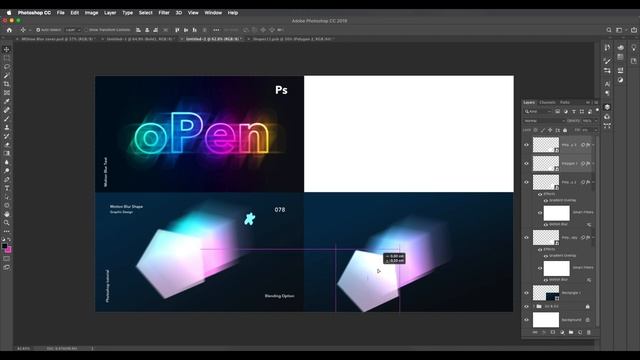Click the pink background color swatch

[8, 250]
